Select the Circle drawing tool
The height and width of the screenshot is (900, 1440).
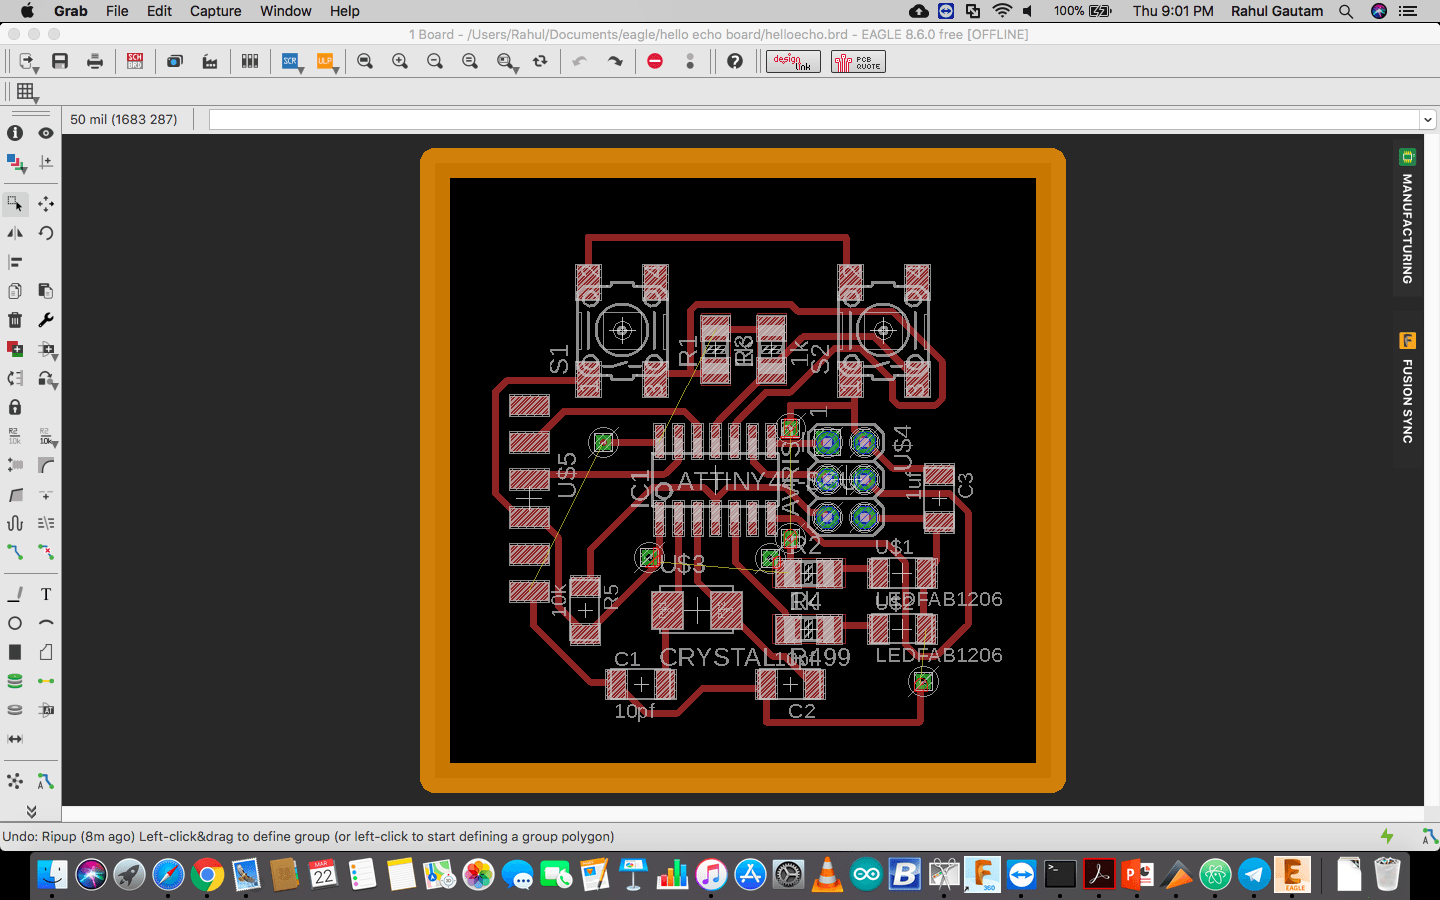tap(15, 623)
